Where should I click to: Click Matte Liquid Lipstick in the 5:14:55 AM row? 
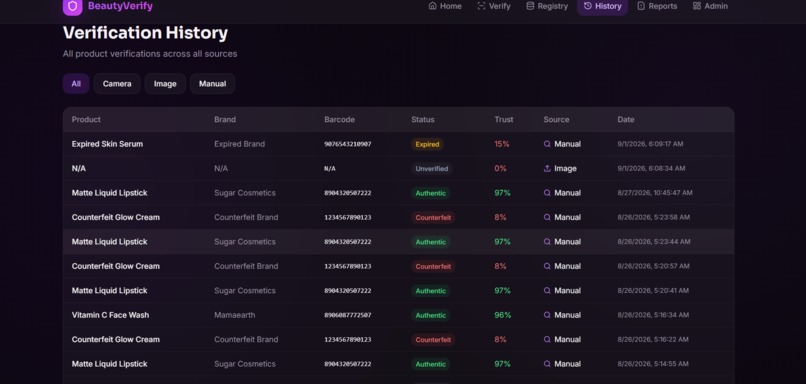pos(109,363)
